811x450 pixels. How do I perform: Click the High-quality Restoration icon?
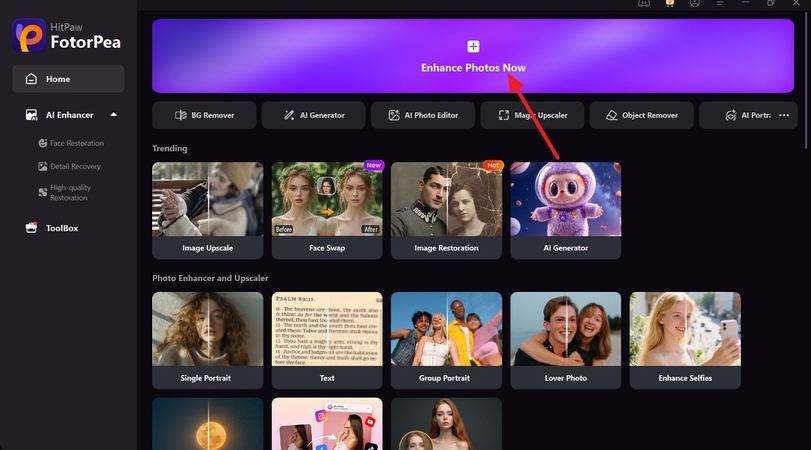pos(42,192)
